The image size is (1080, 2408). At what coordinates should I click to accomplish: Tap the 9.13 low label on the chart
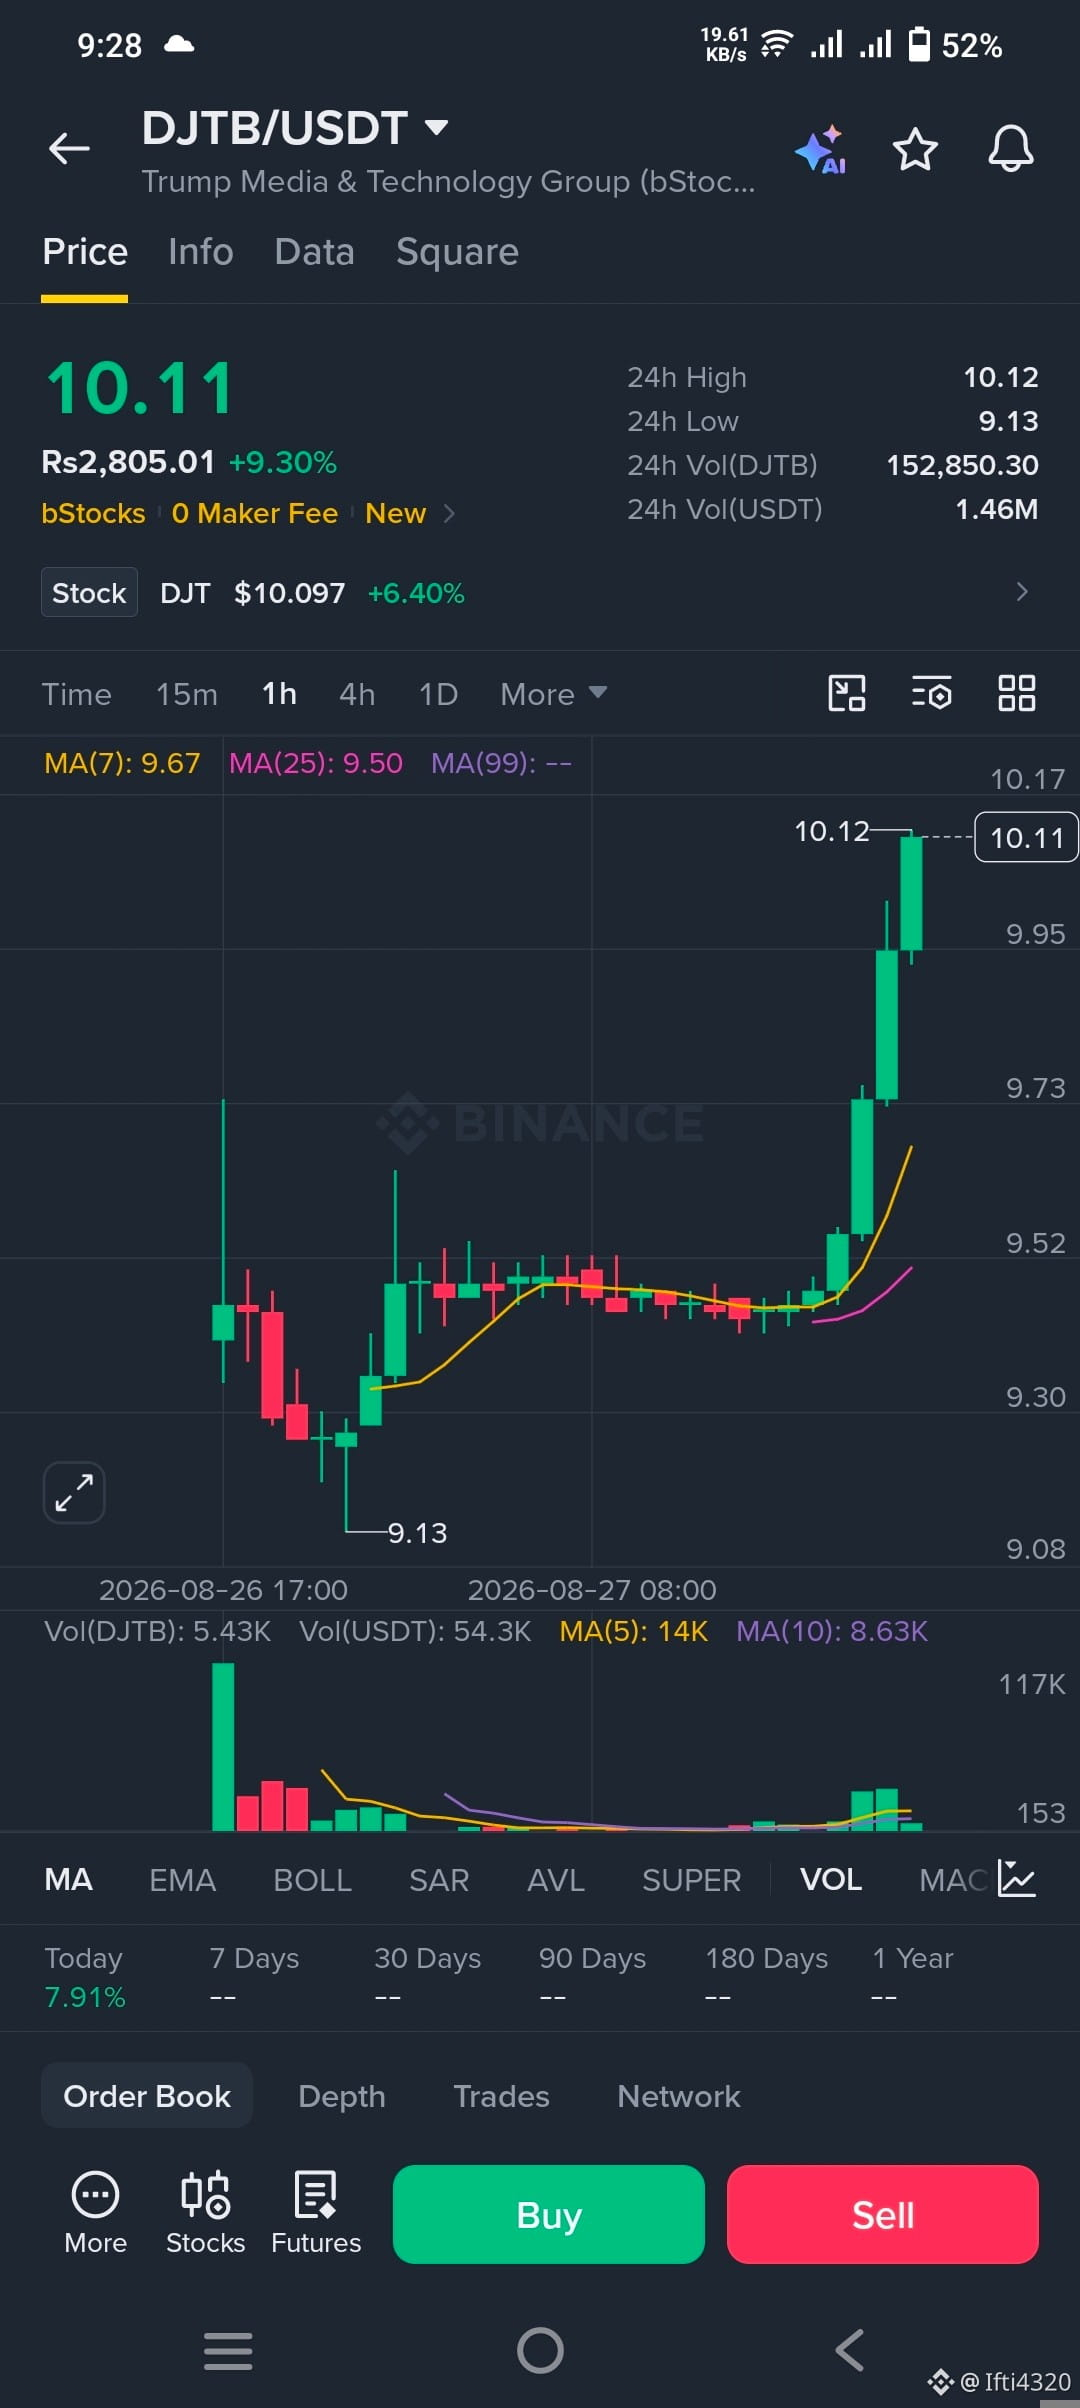point(417,1533)
